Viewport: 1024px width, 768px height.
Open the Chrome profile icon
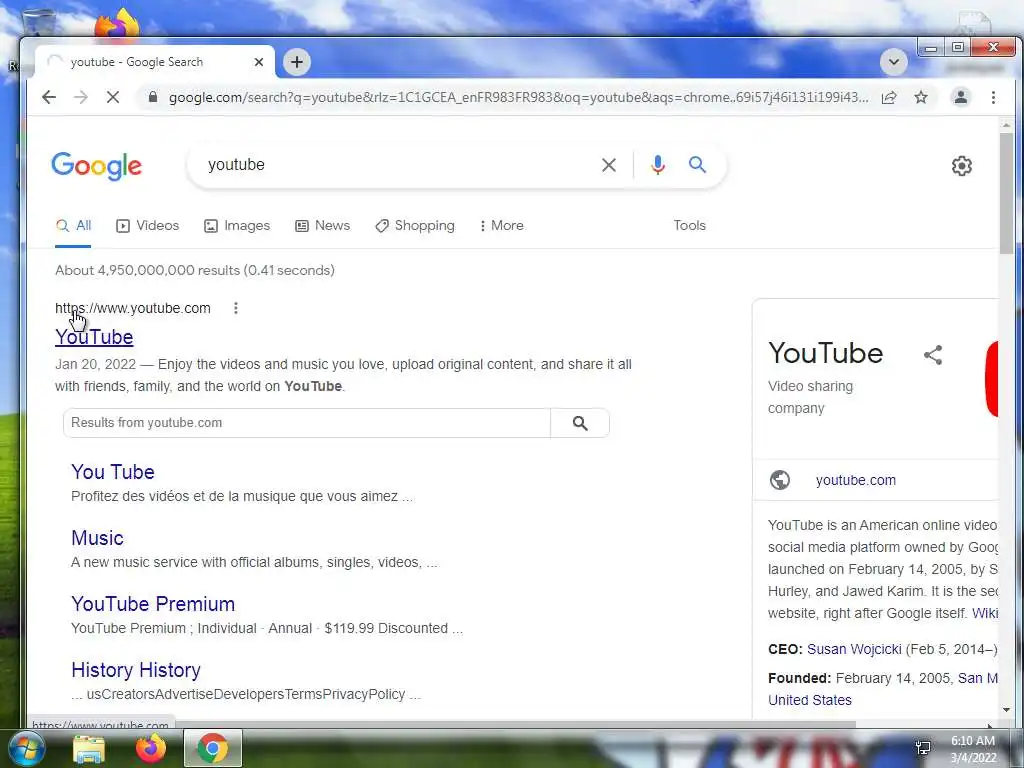coord(961,97)
